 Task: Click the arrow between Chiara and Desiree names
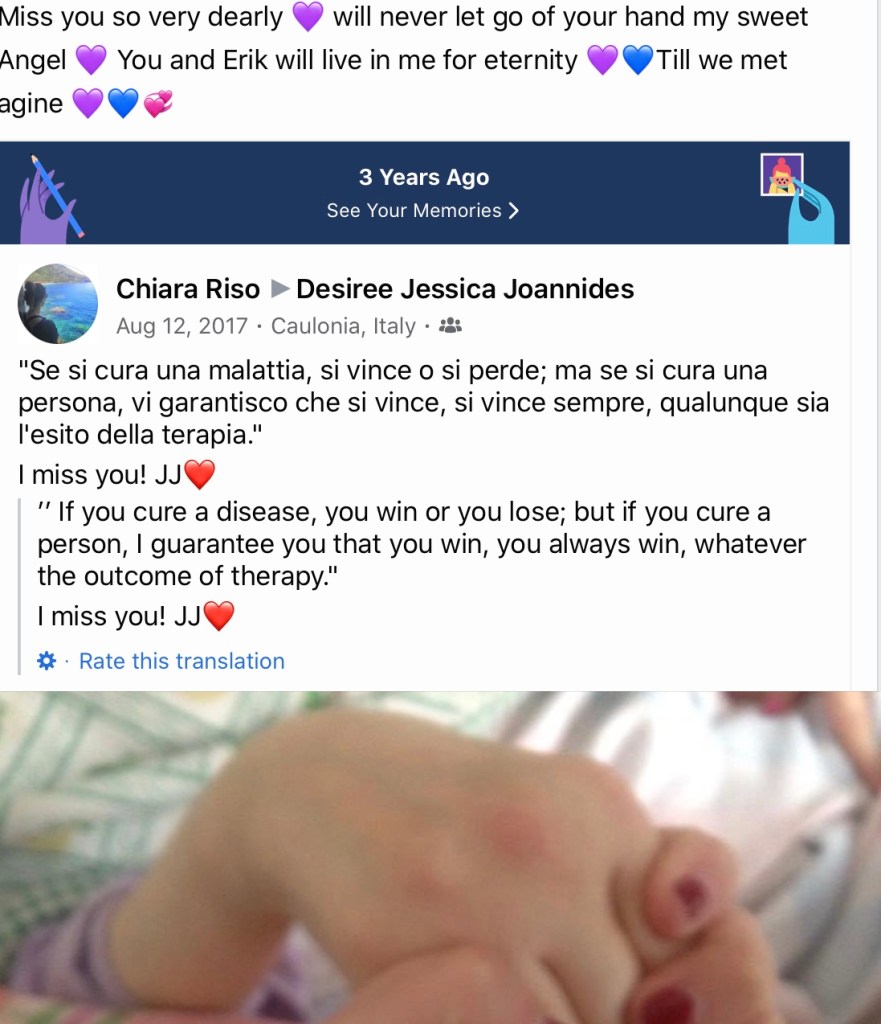point(280,288)
